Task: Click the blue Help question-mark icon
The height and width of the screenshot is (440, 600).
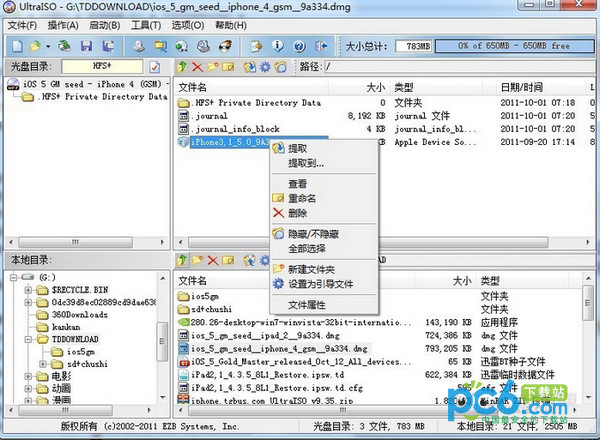Action: 299,46
